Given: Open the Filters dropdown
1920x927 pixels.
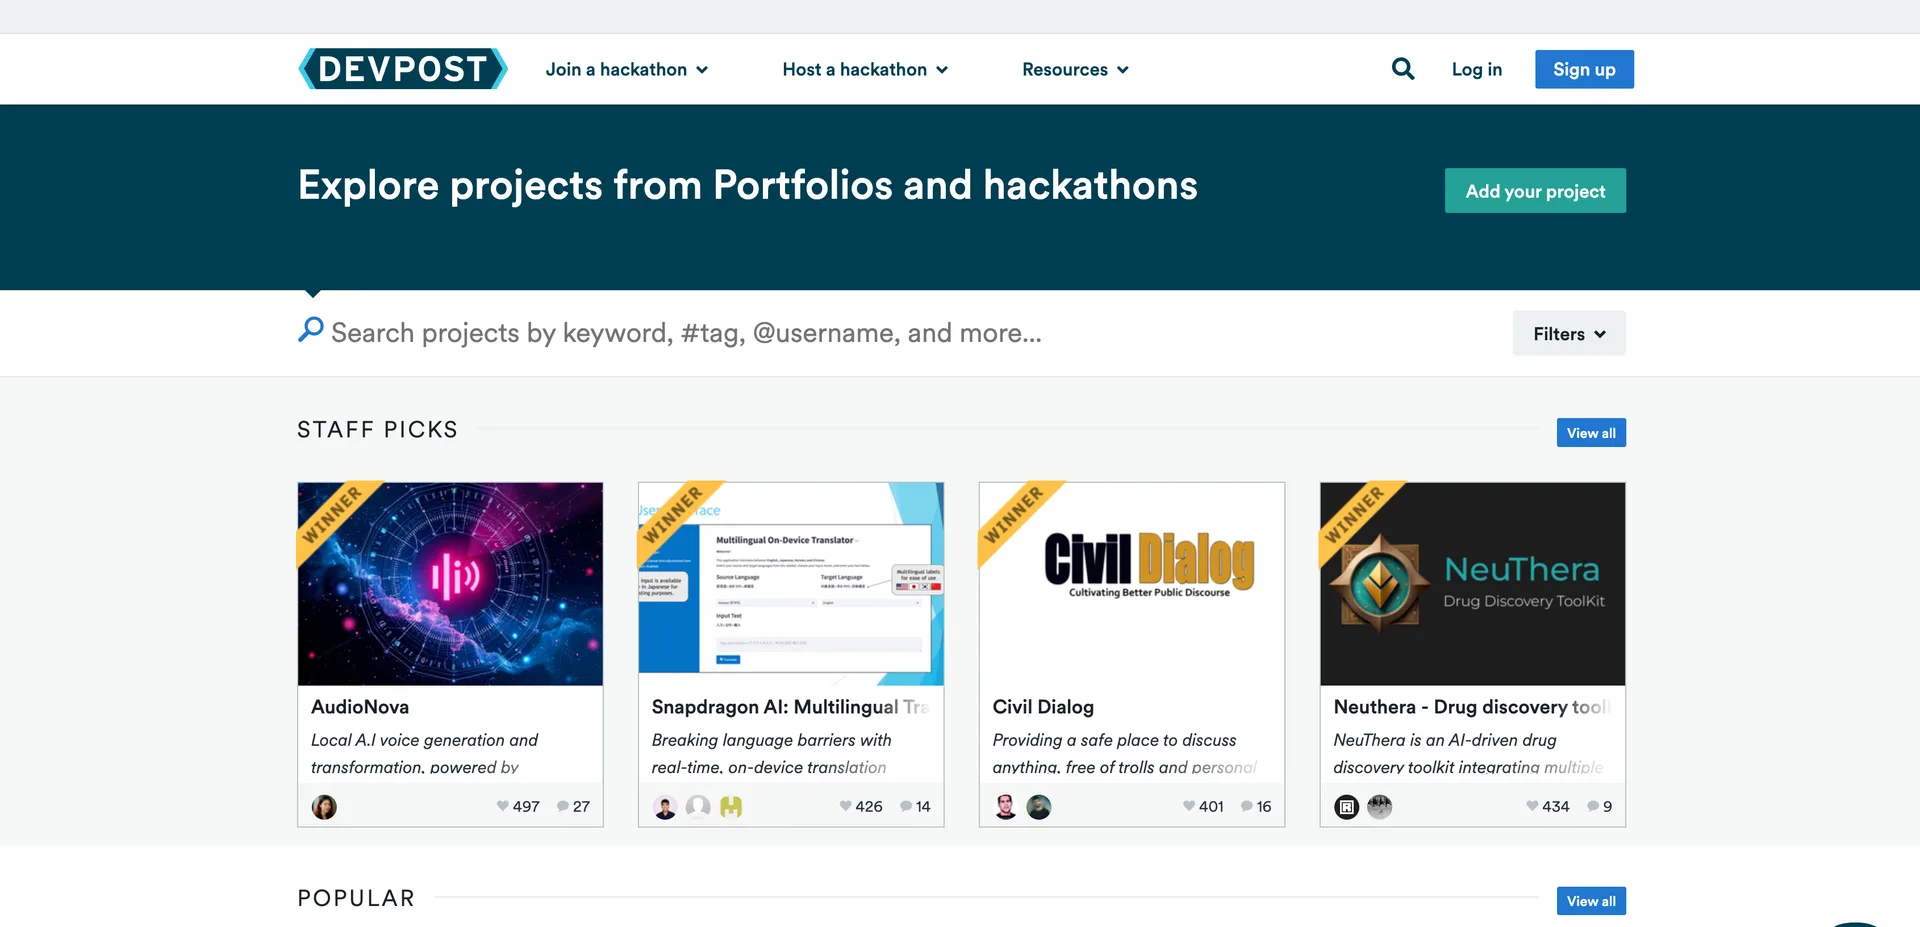Looking at the screenshot, I should 1569,333.
